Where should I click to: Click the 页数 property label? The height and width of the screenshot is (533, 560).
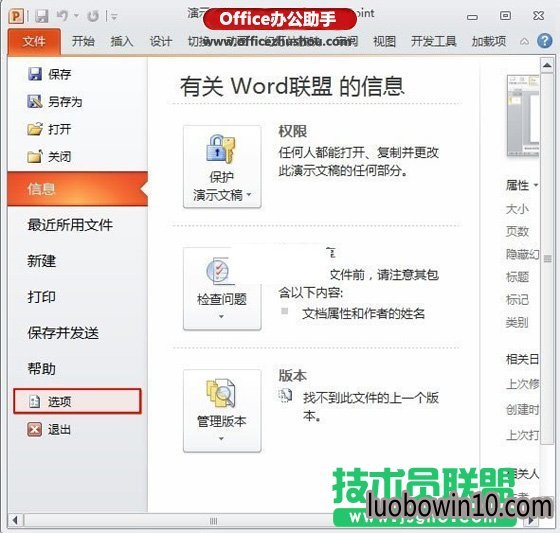517,231
